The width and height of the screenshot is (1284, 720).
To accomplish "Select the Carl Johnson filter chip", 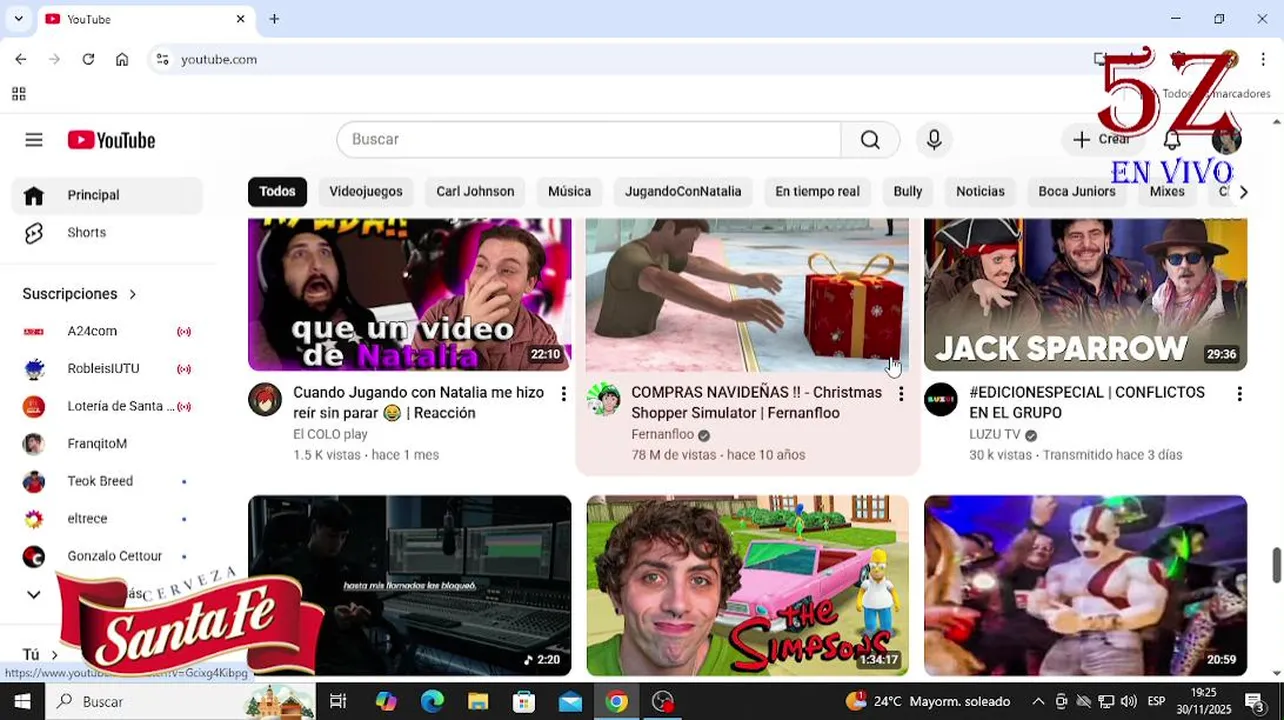I will 475,192.
